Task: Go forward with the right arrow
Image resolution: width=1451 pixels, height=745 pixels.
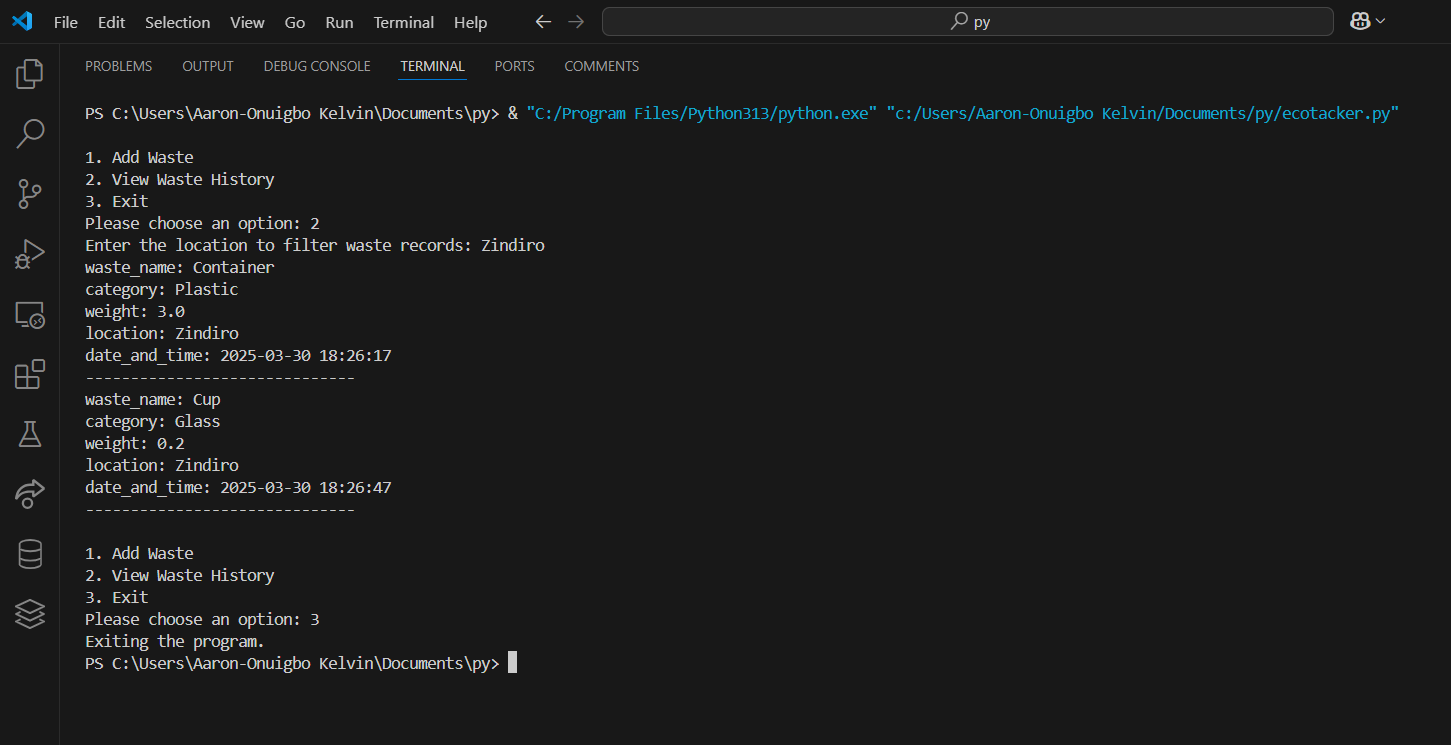Action: (575, 22)
